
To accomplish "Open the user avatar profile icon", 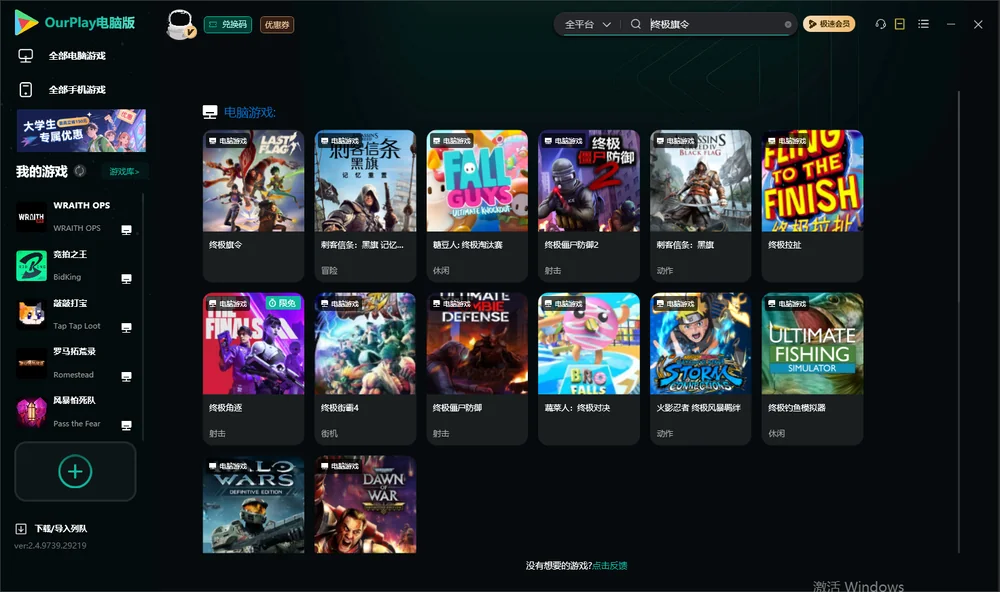I will (x=180, y=24).
